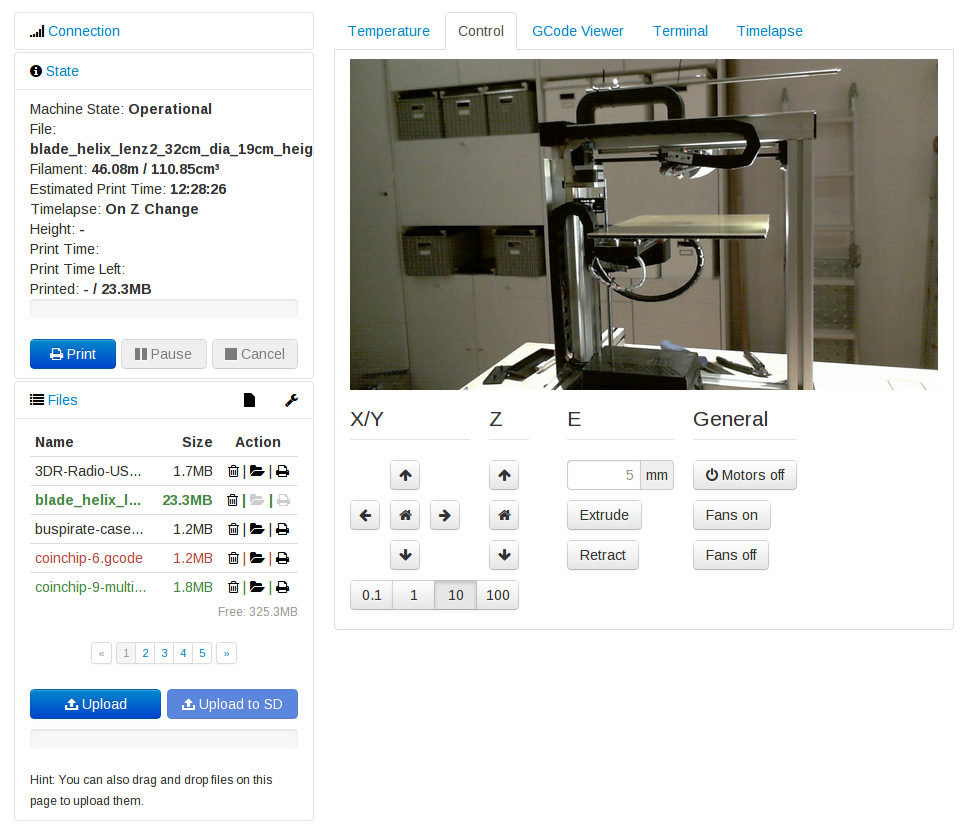Image resolution: width=972 pixels, height=834 pixels.
Task: Start the print with Print button
Action: [x=73, y=354]
